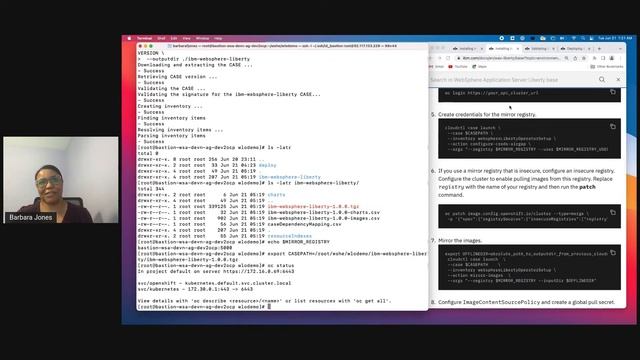640x360 pixels.
Task: Open the Apple menu
Action: pos(129,38)
